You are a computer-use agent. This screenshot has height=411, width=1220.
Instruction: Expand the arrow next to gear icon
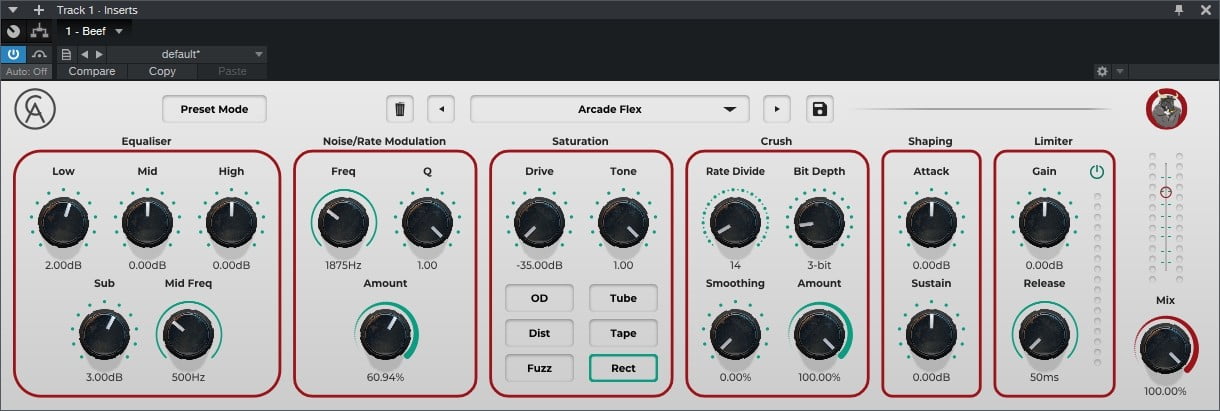(1119, 72)
